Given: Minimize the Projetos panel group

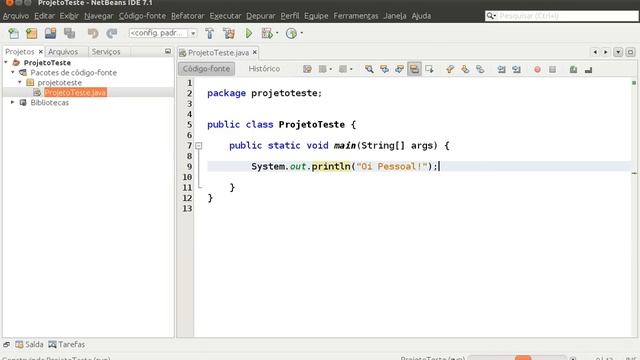Looking at the screenshot, I should tap(168, 51).
